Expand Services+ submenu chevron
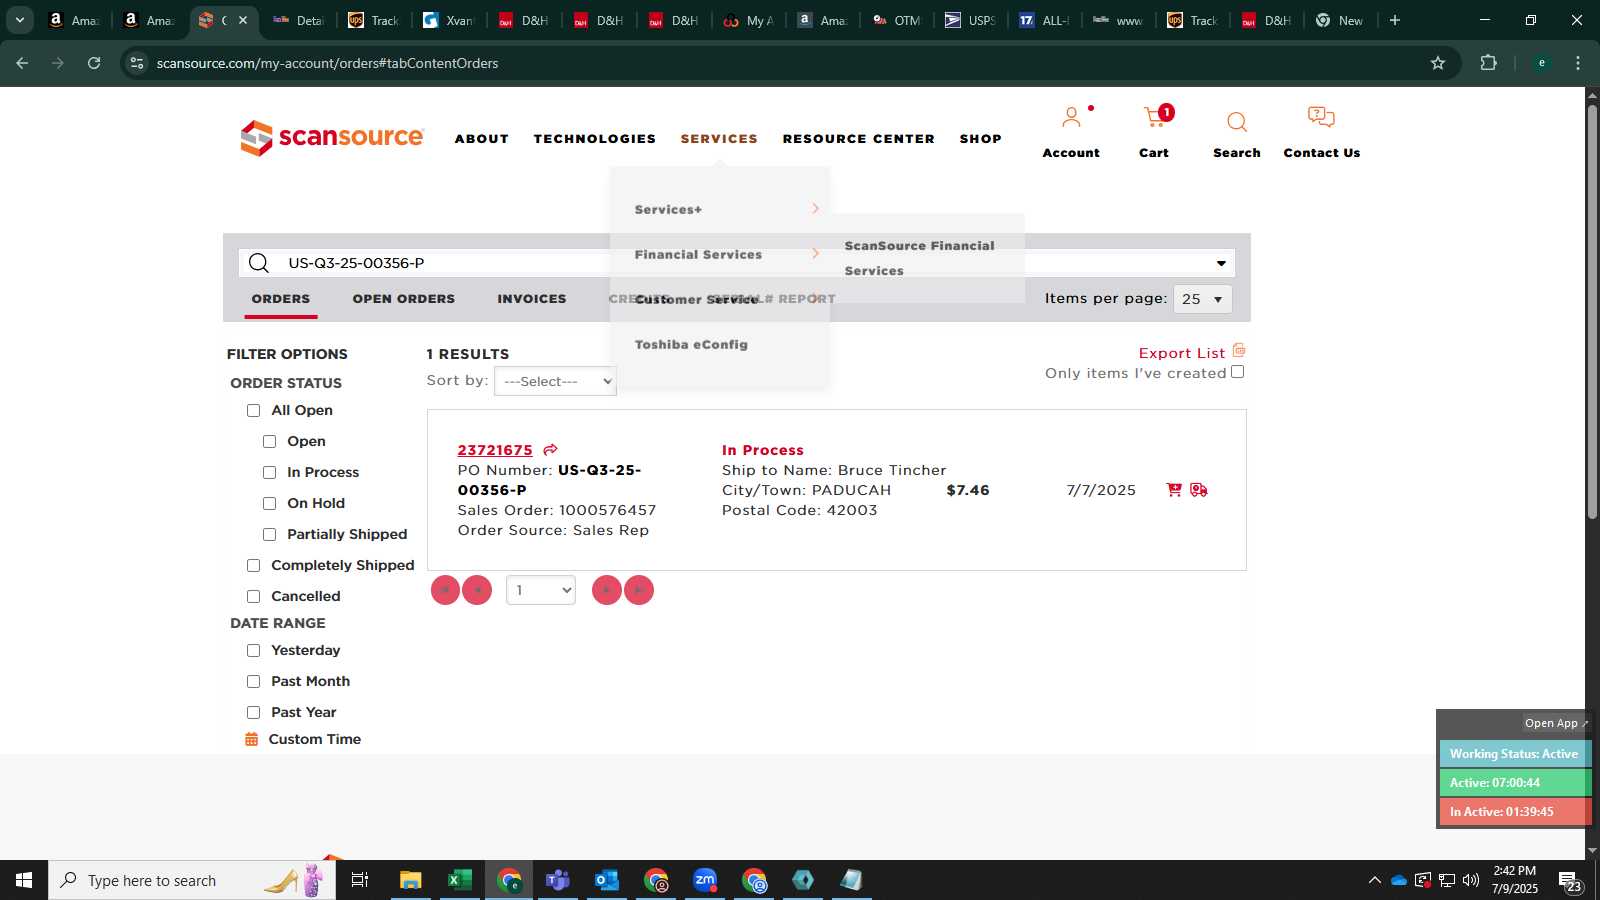Screen dimensions: 1600x900 [815, 208]
